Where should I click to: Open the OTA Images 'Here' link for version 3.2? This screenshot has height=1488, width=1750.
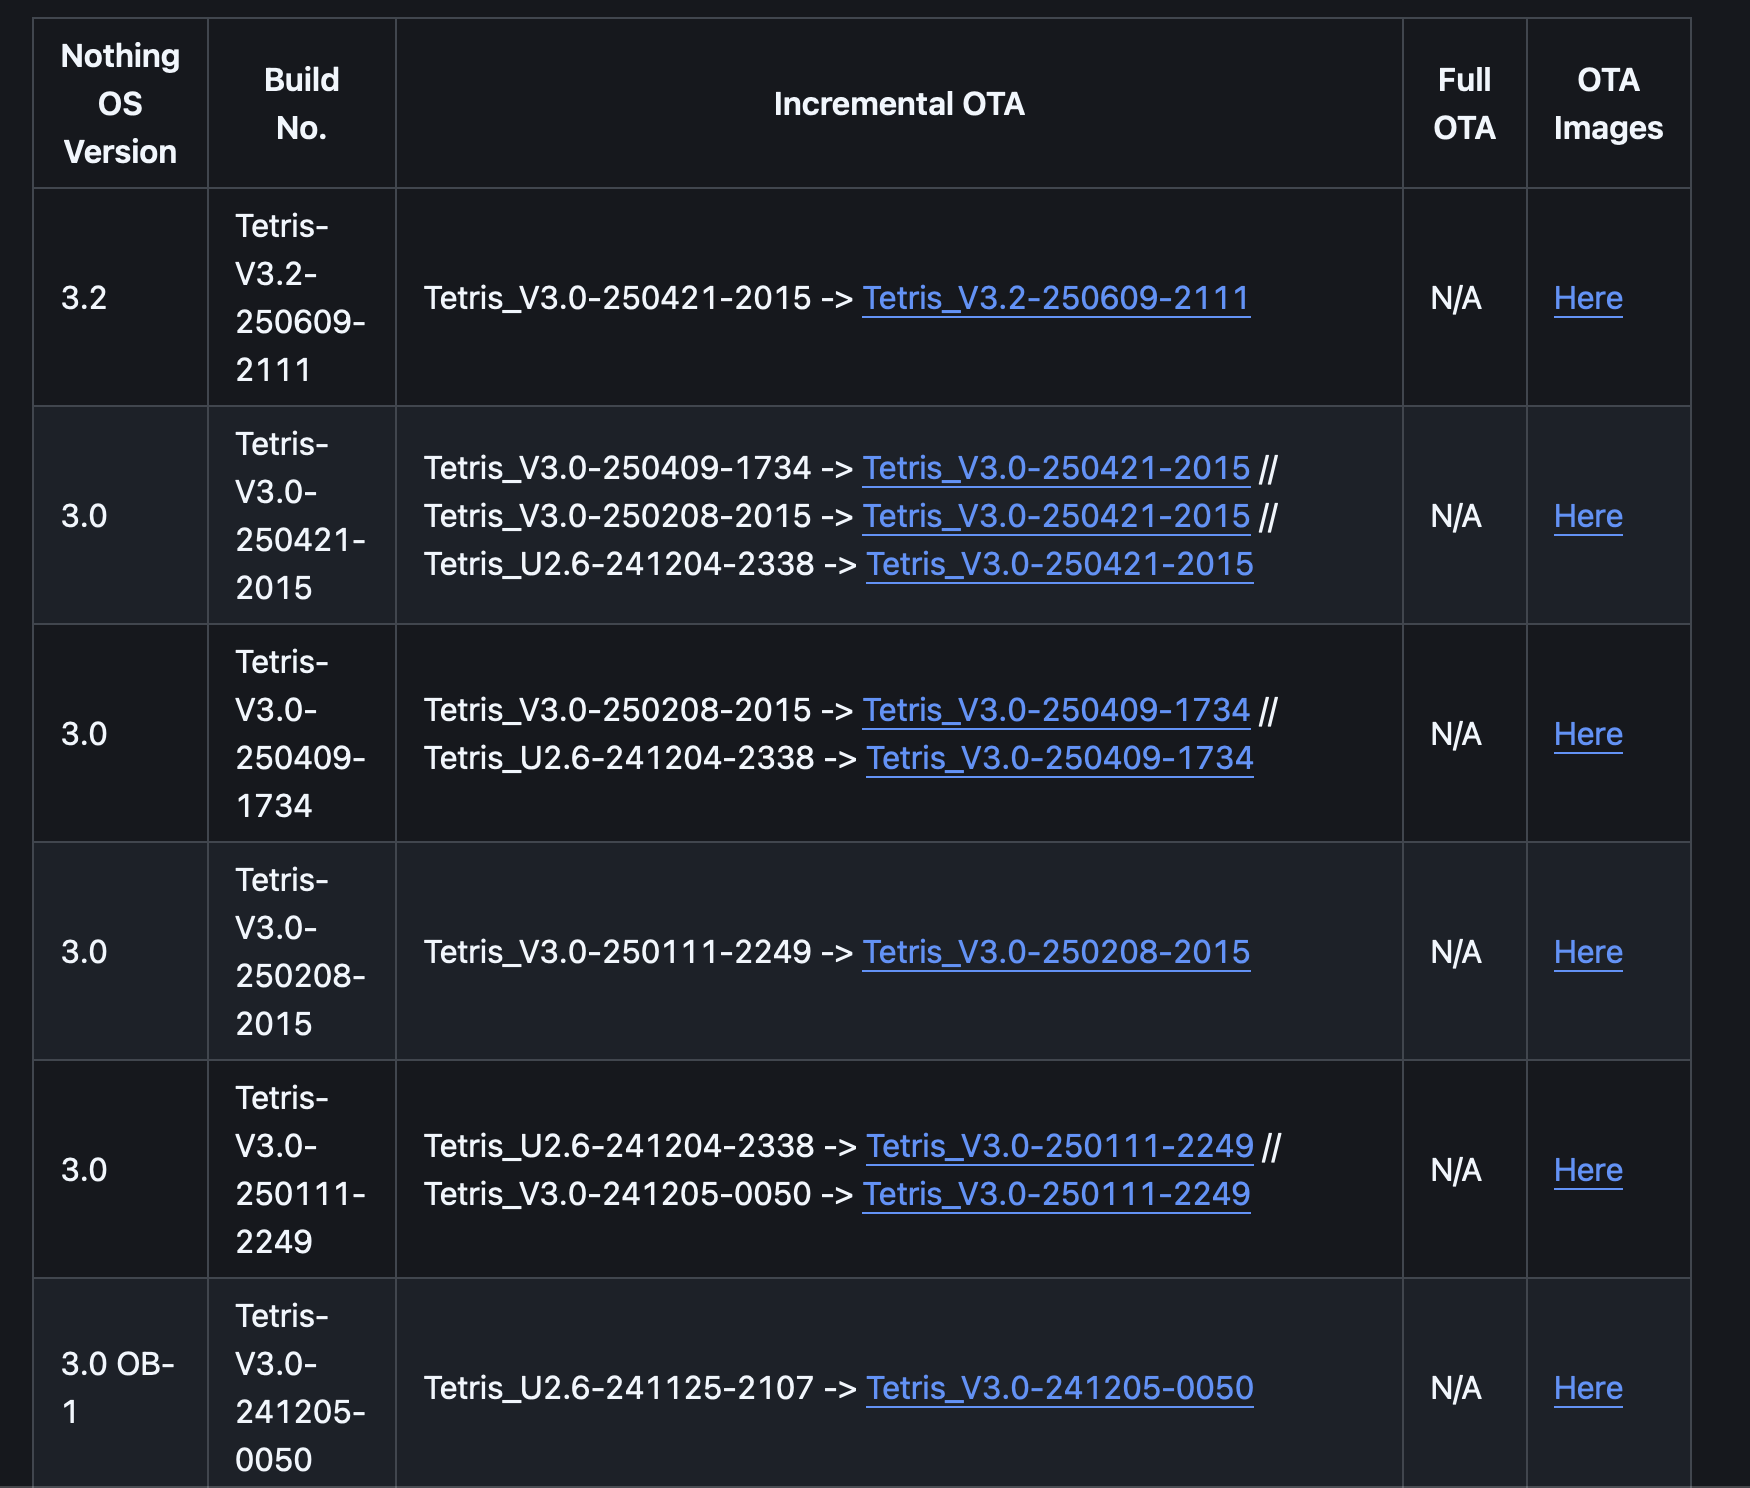[x=1588, y=298]
